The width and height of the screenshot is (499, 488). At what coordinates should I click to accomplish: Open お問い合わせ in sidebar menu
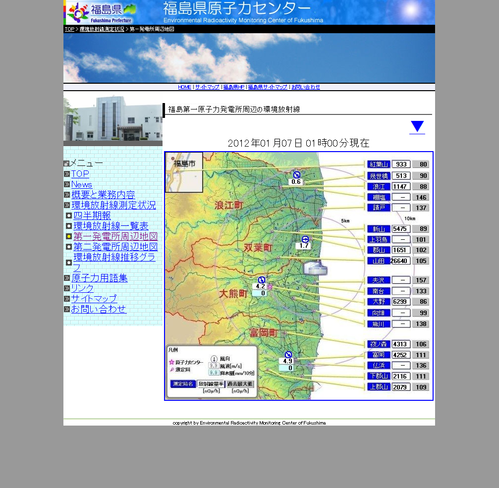(x=99, y=309)
